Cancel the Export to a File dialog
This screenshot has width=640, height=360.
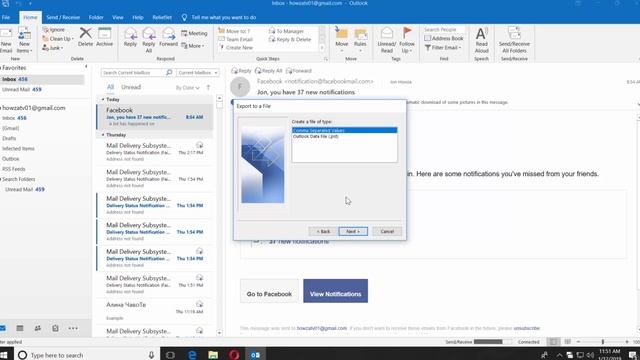coord(387,231)
